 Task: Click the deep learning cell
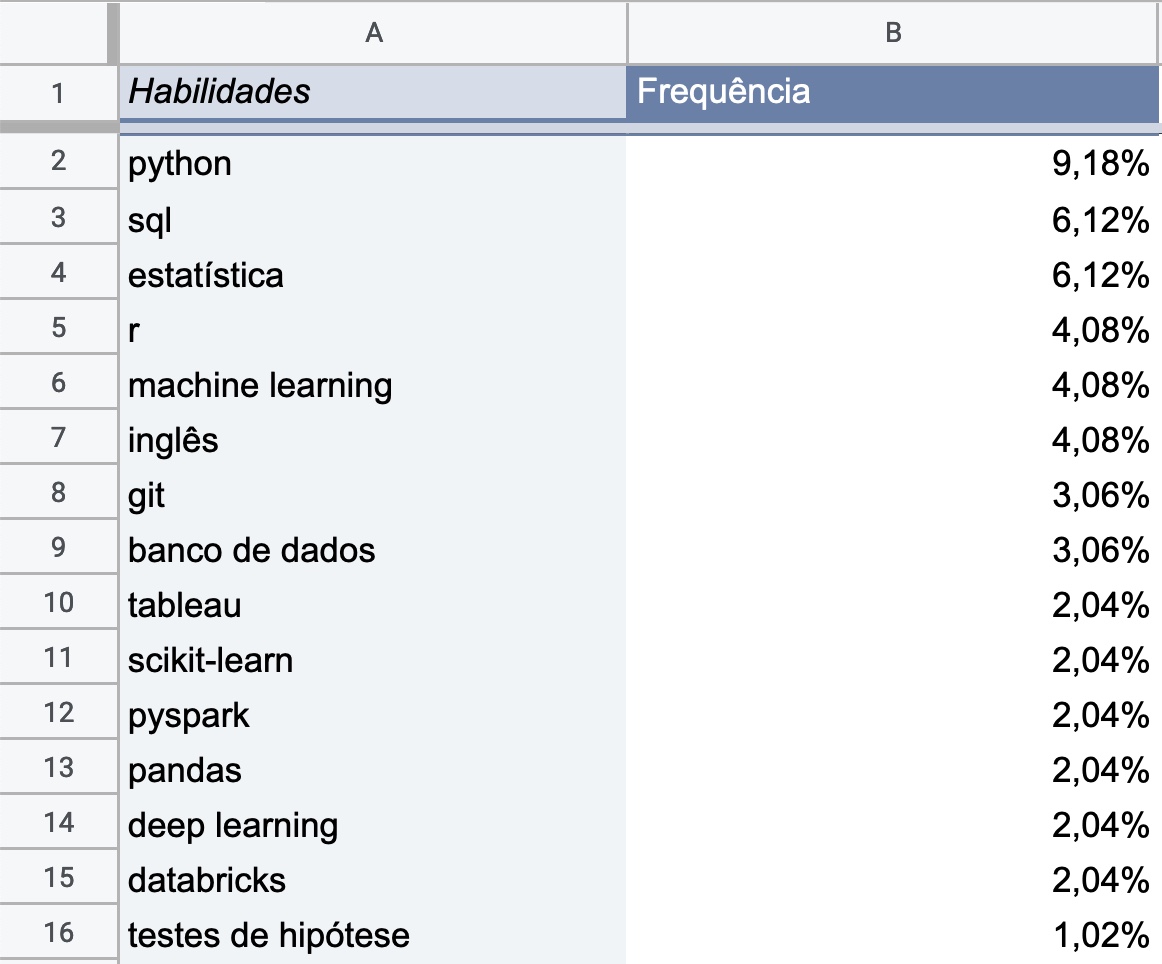click(x=373, y=824)
